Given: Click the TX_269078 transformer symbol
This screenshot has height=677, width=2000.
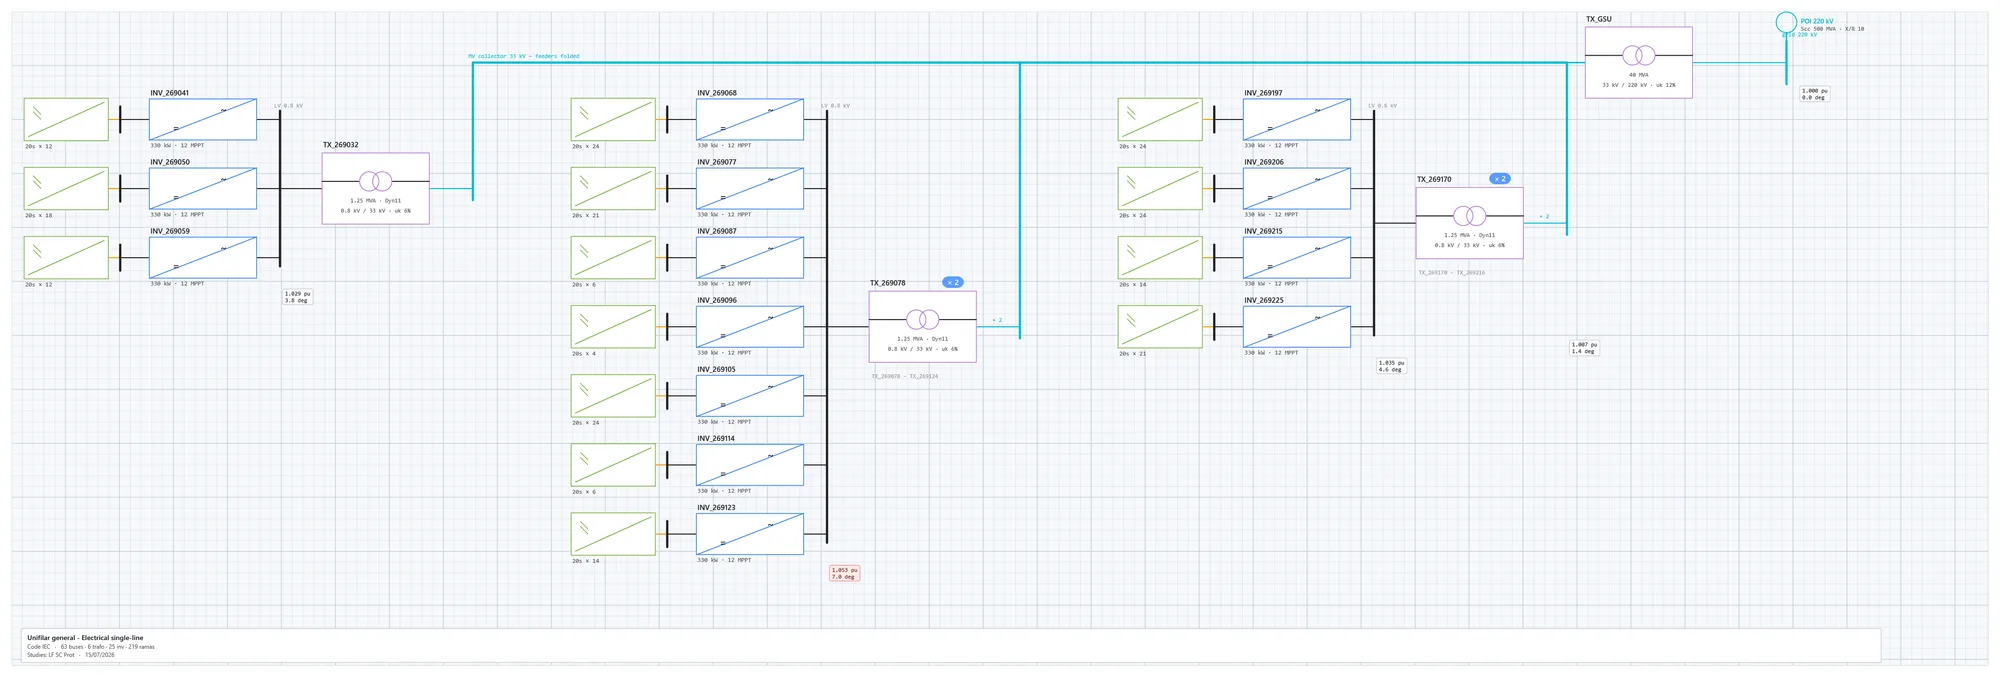Looking at the screenshot, I should tap(923, 326).
